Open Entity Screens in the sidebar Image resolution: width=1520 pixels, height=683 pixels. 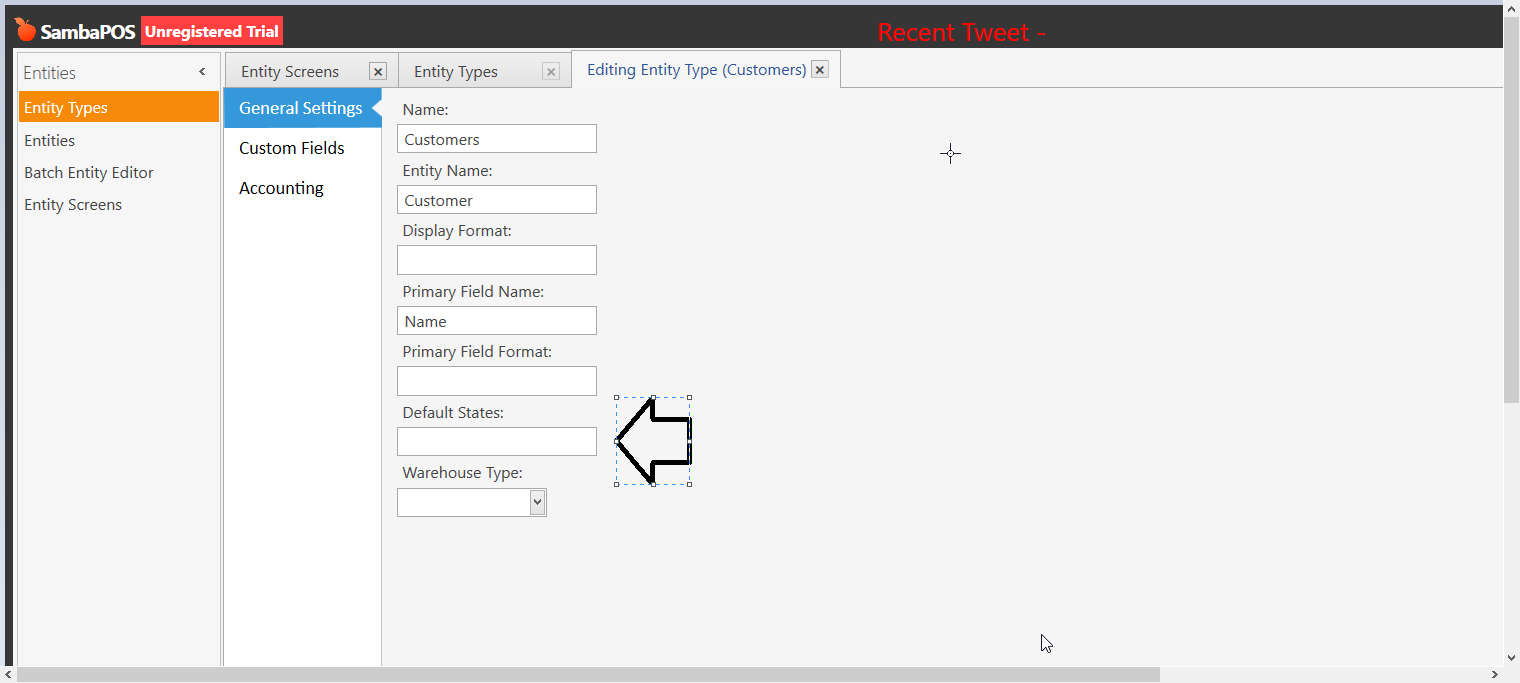pyautogui.click(x=119, y=204)
